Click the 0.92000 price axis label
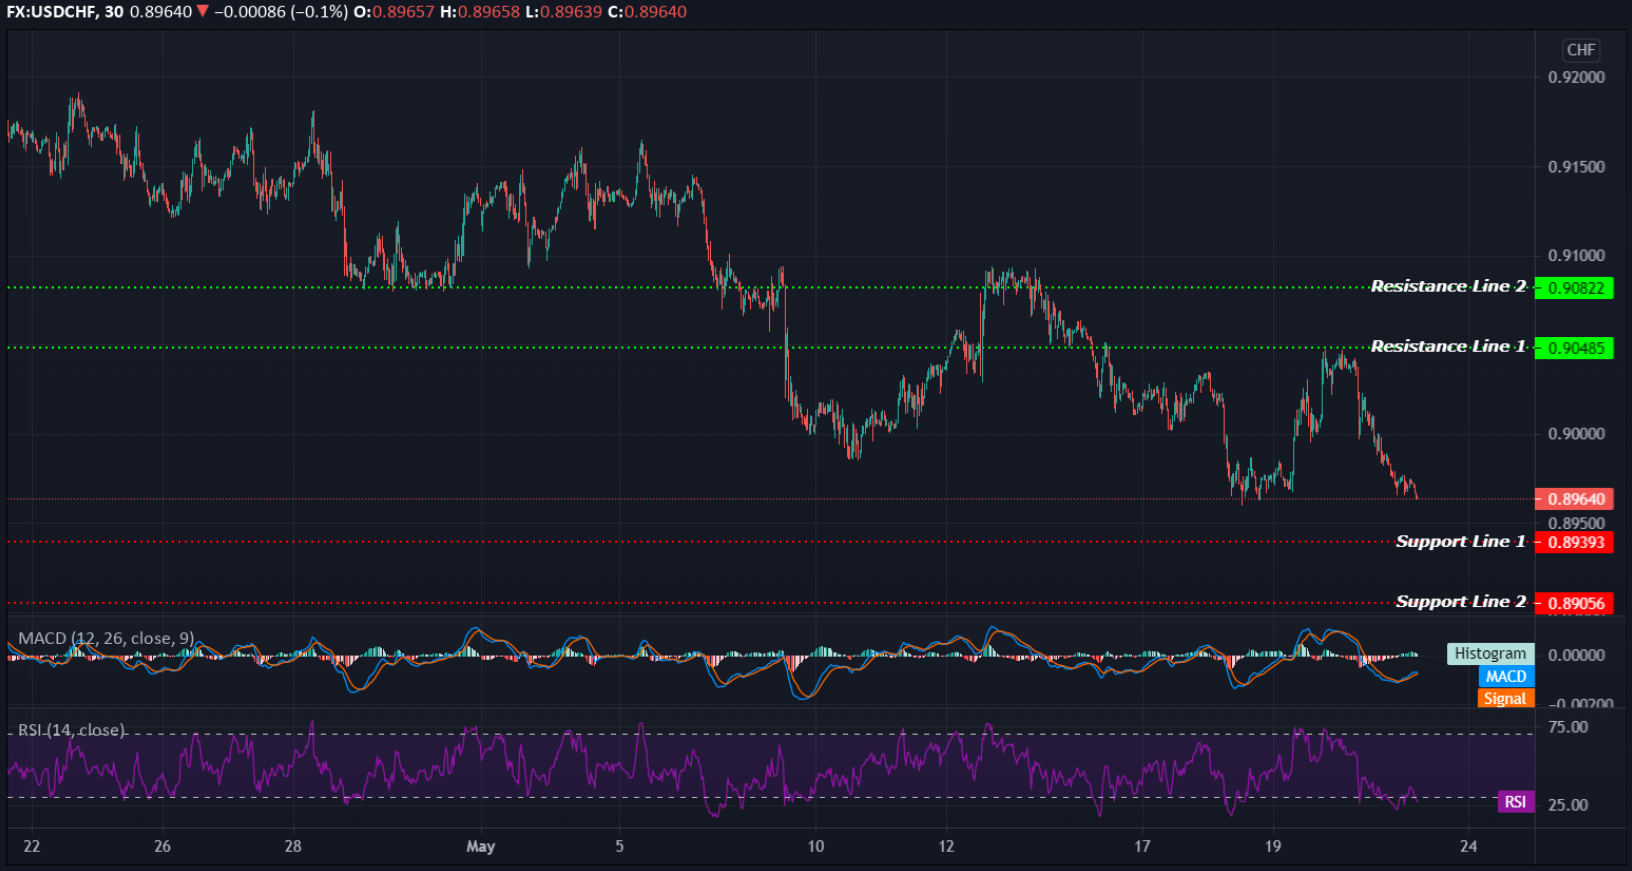Screen dimensions: 1632x871 pyautogui.click(x=1576, y=77)
